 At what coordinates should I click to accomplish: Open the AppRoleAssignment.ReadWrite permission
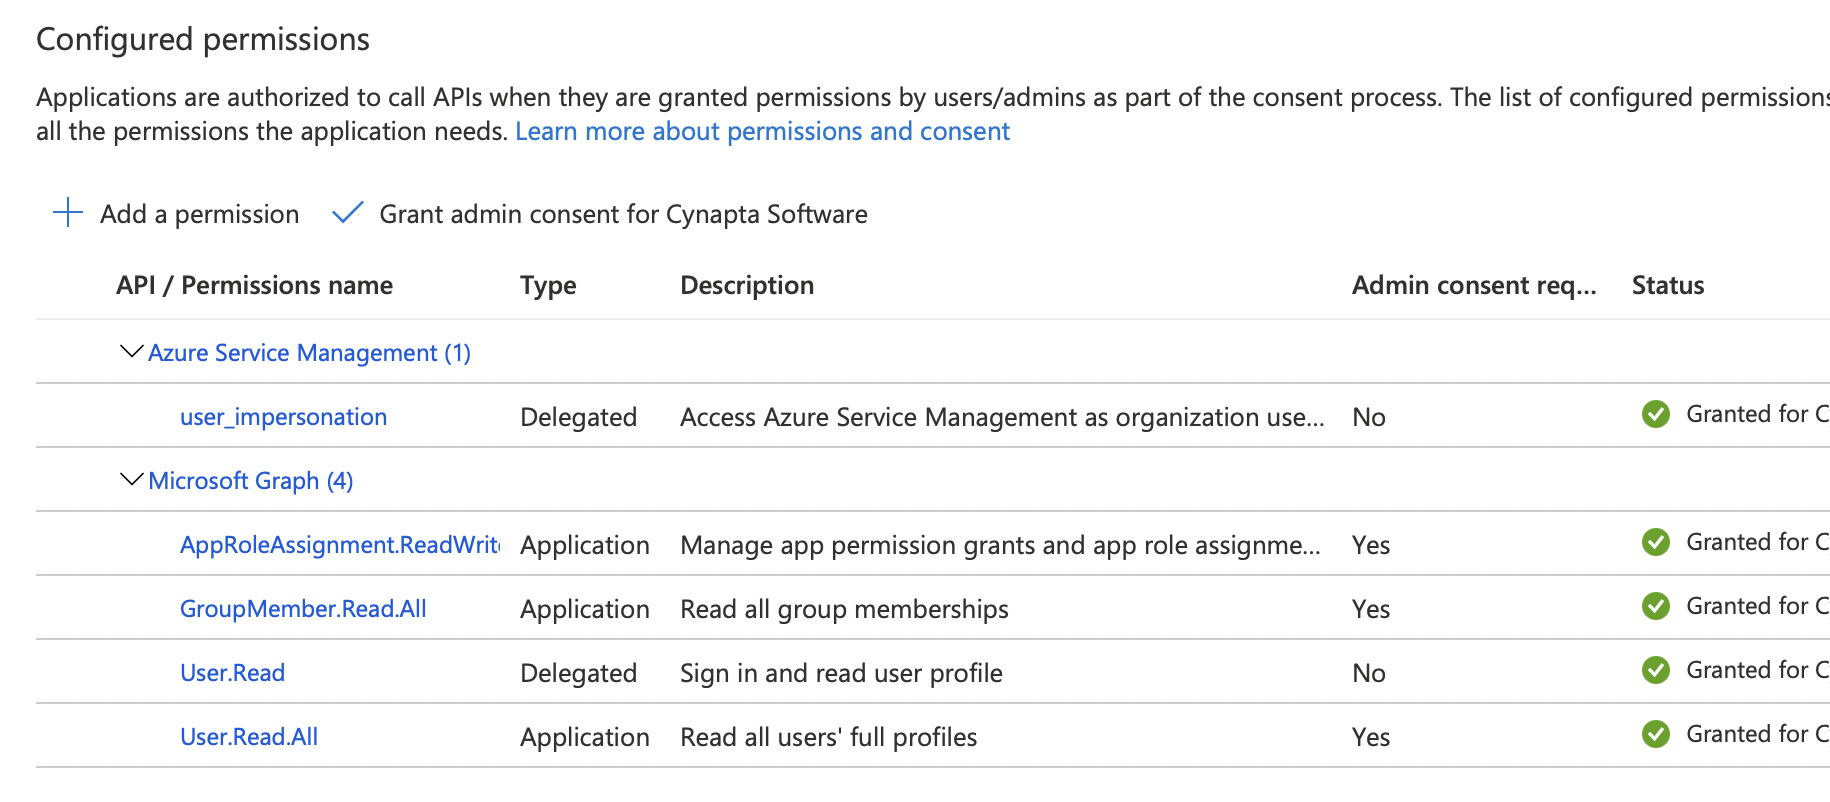coord(339,545)
